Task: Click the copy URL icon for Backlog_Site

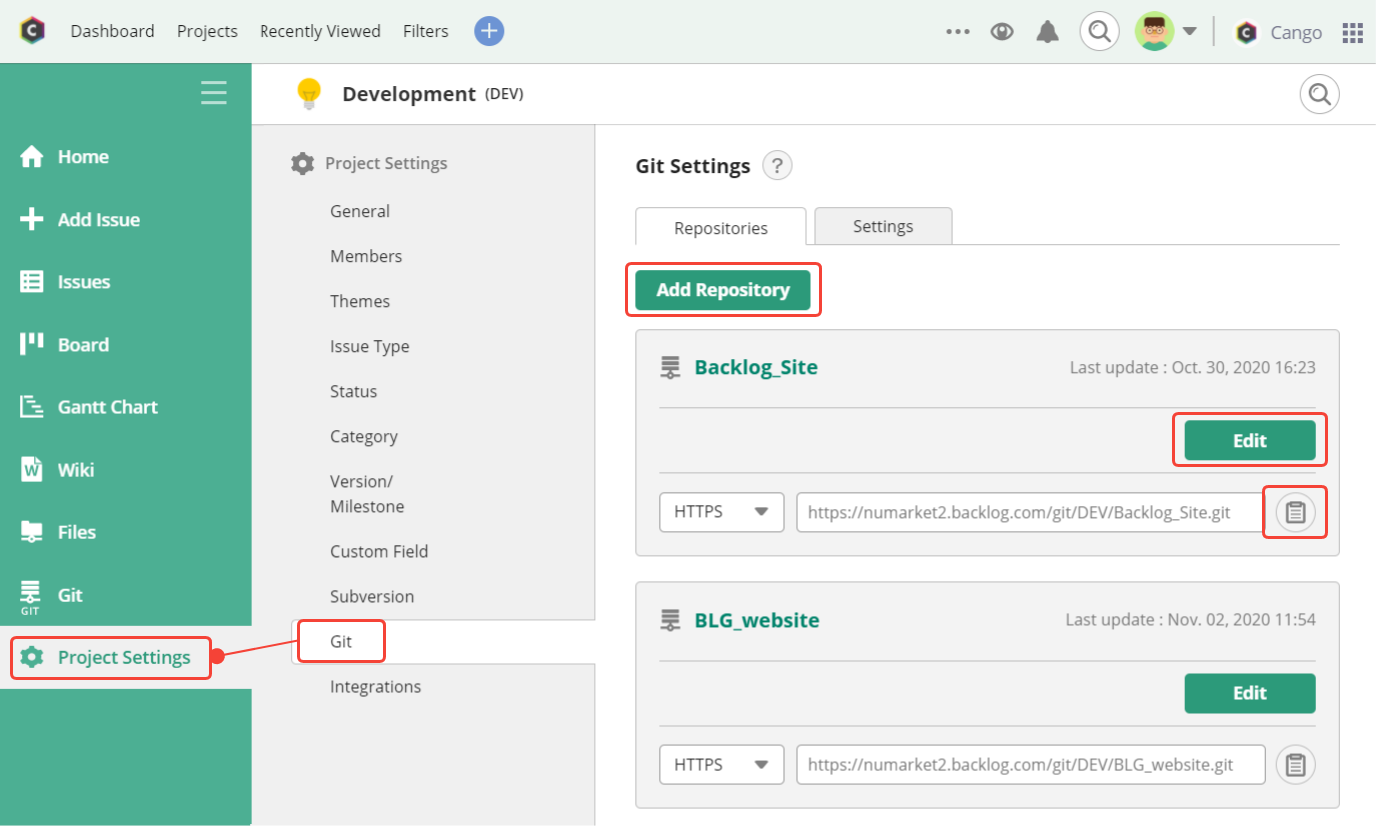Action: point(1295,512)
